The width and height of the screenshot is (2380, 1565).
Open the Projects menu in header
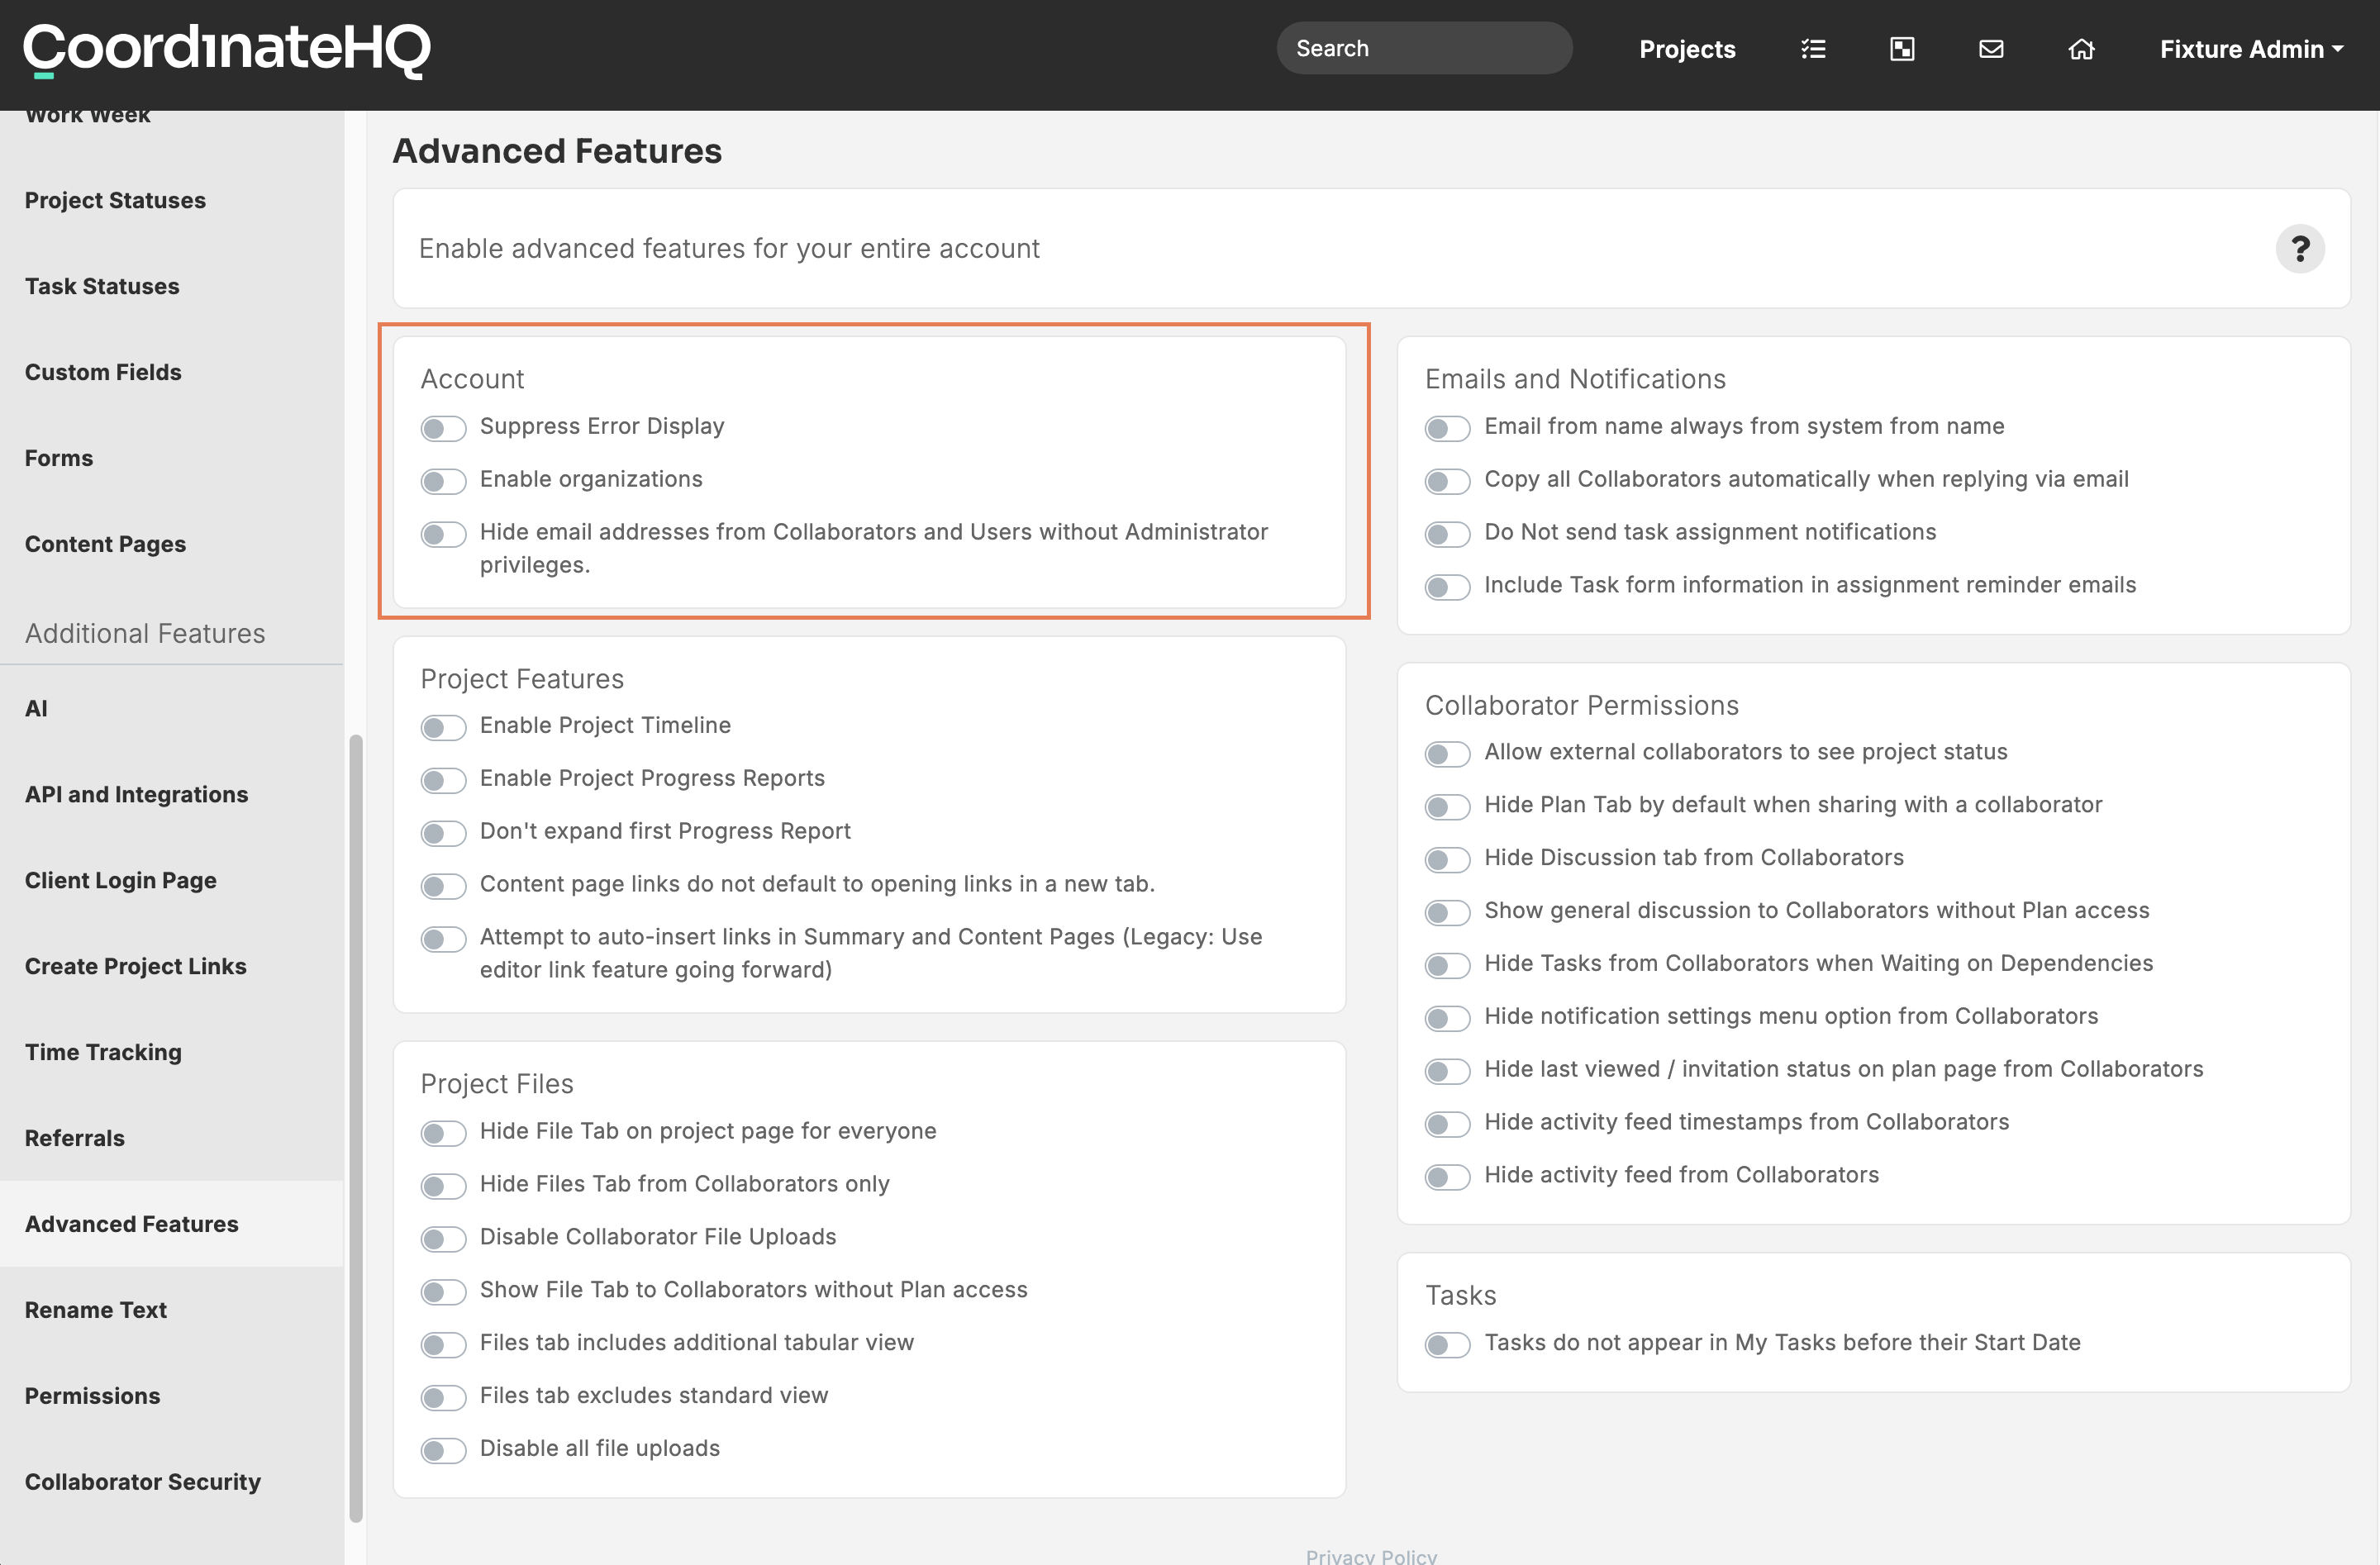[x=1687, y=49]
